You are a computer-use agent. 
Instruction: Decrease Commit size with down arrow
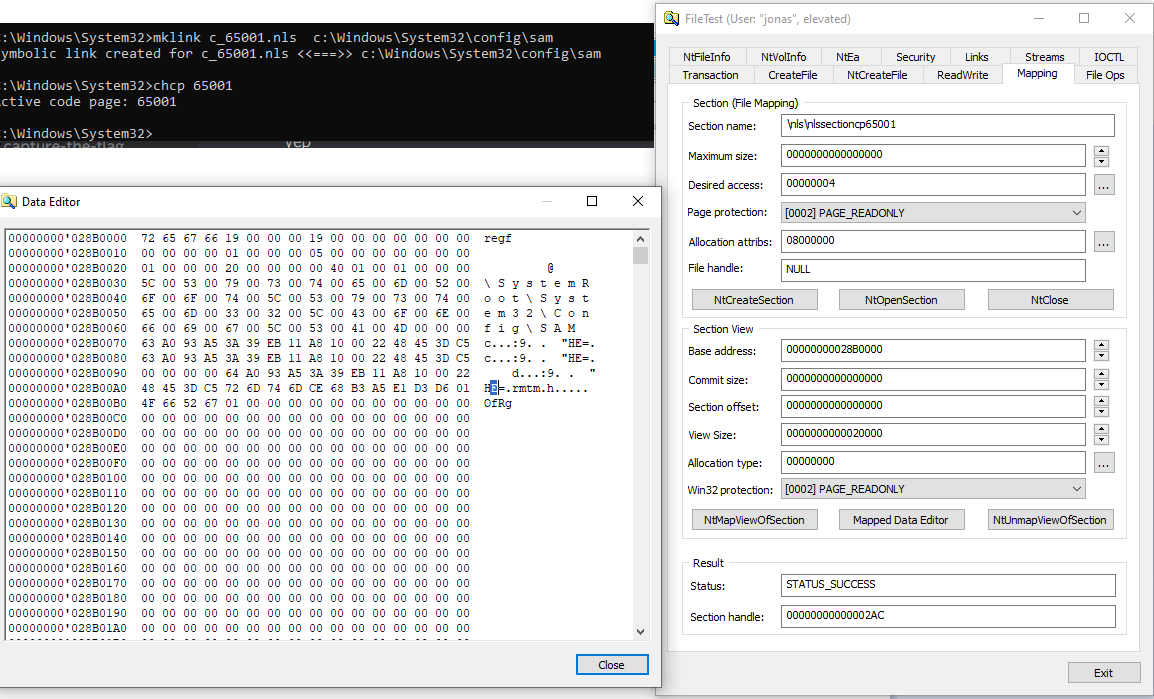(1101, 385)
